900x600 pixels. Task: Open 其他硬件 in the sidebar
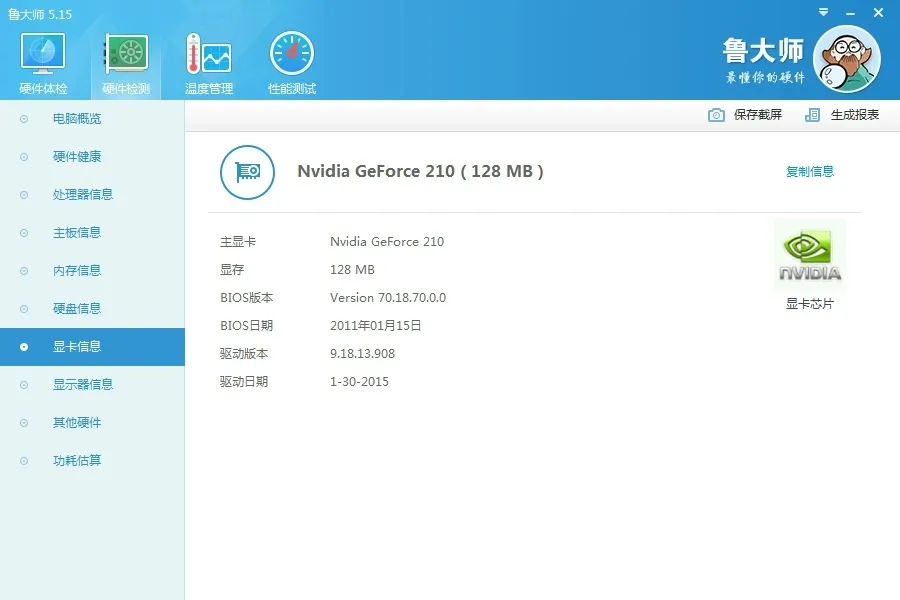92,423
